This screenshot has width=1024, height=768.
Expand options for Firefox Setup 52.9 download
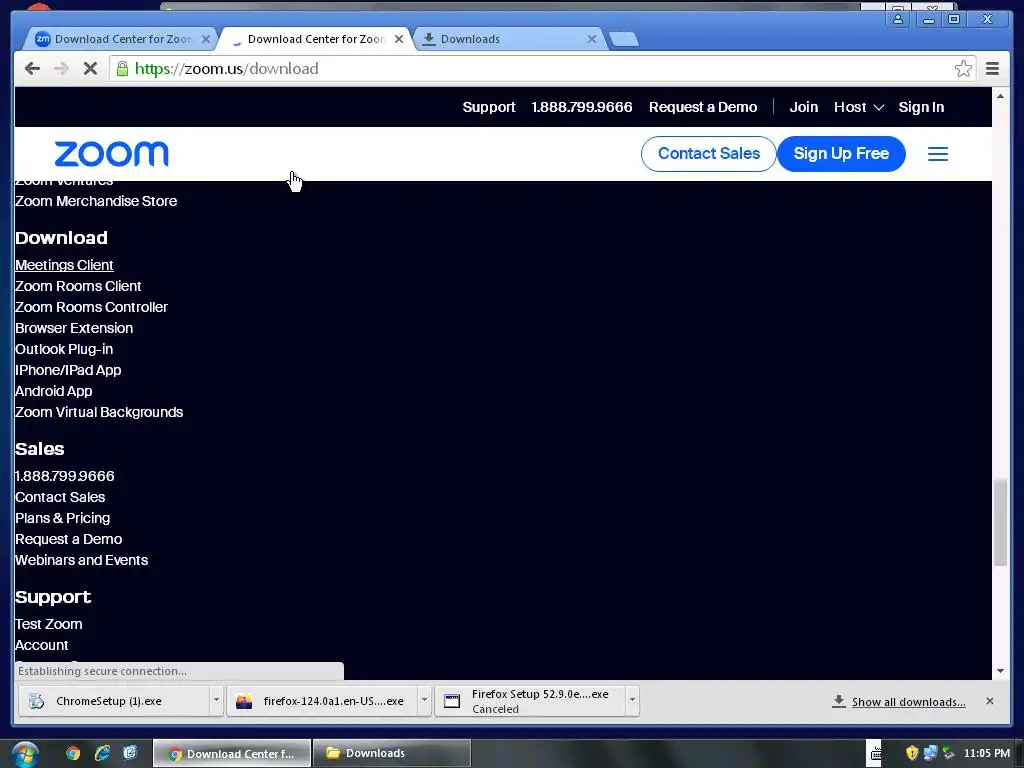point(632,700)
